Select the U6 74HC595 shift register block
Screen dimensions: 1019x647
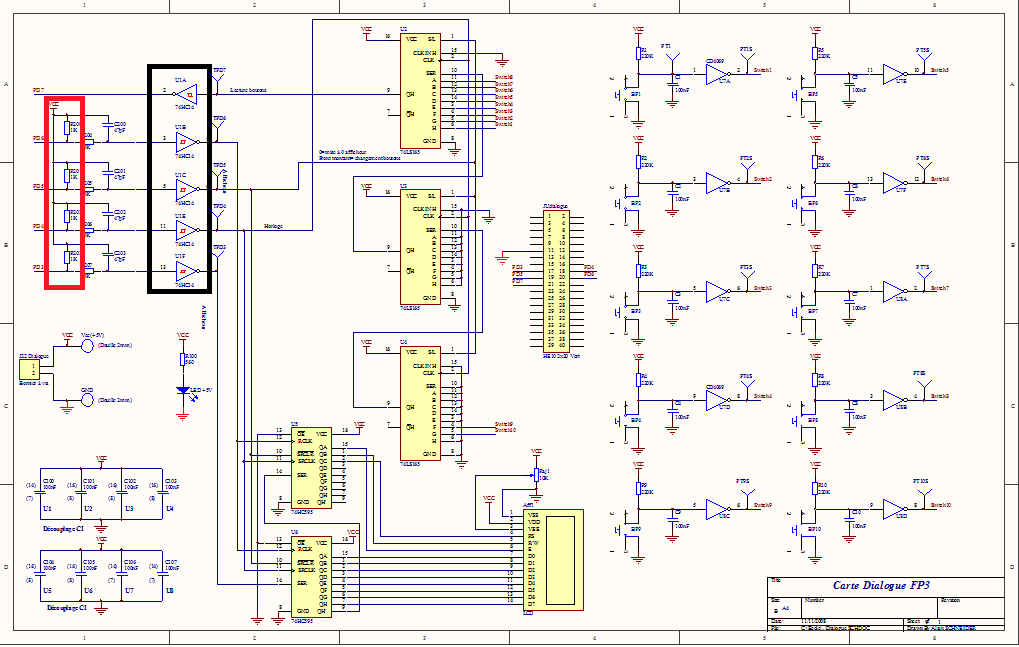click(311, 577)
